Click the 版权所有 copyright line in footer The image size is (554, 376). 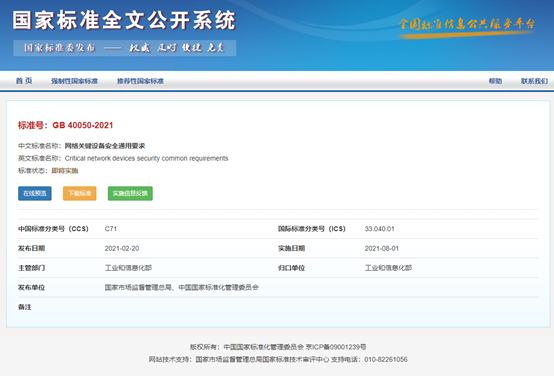point(278,347)
